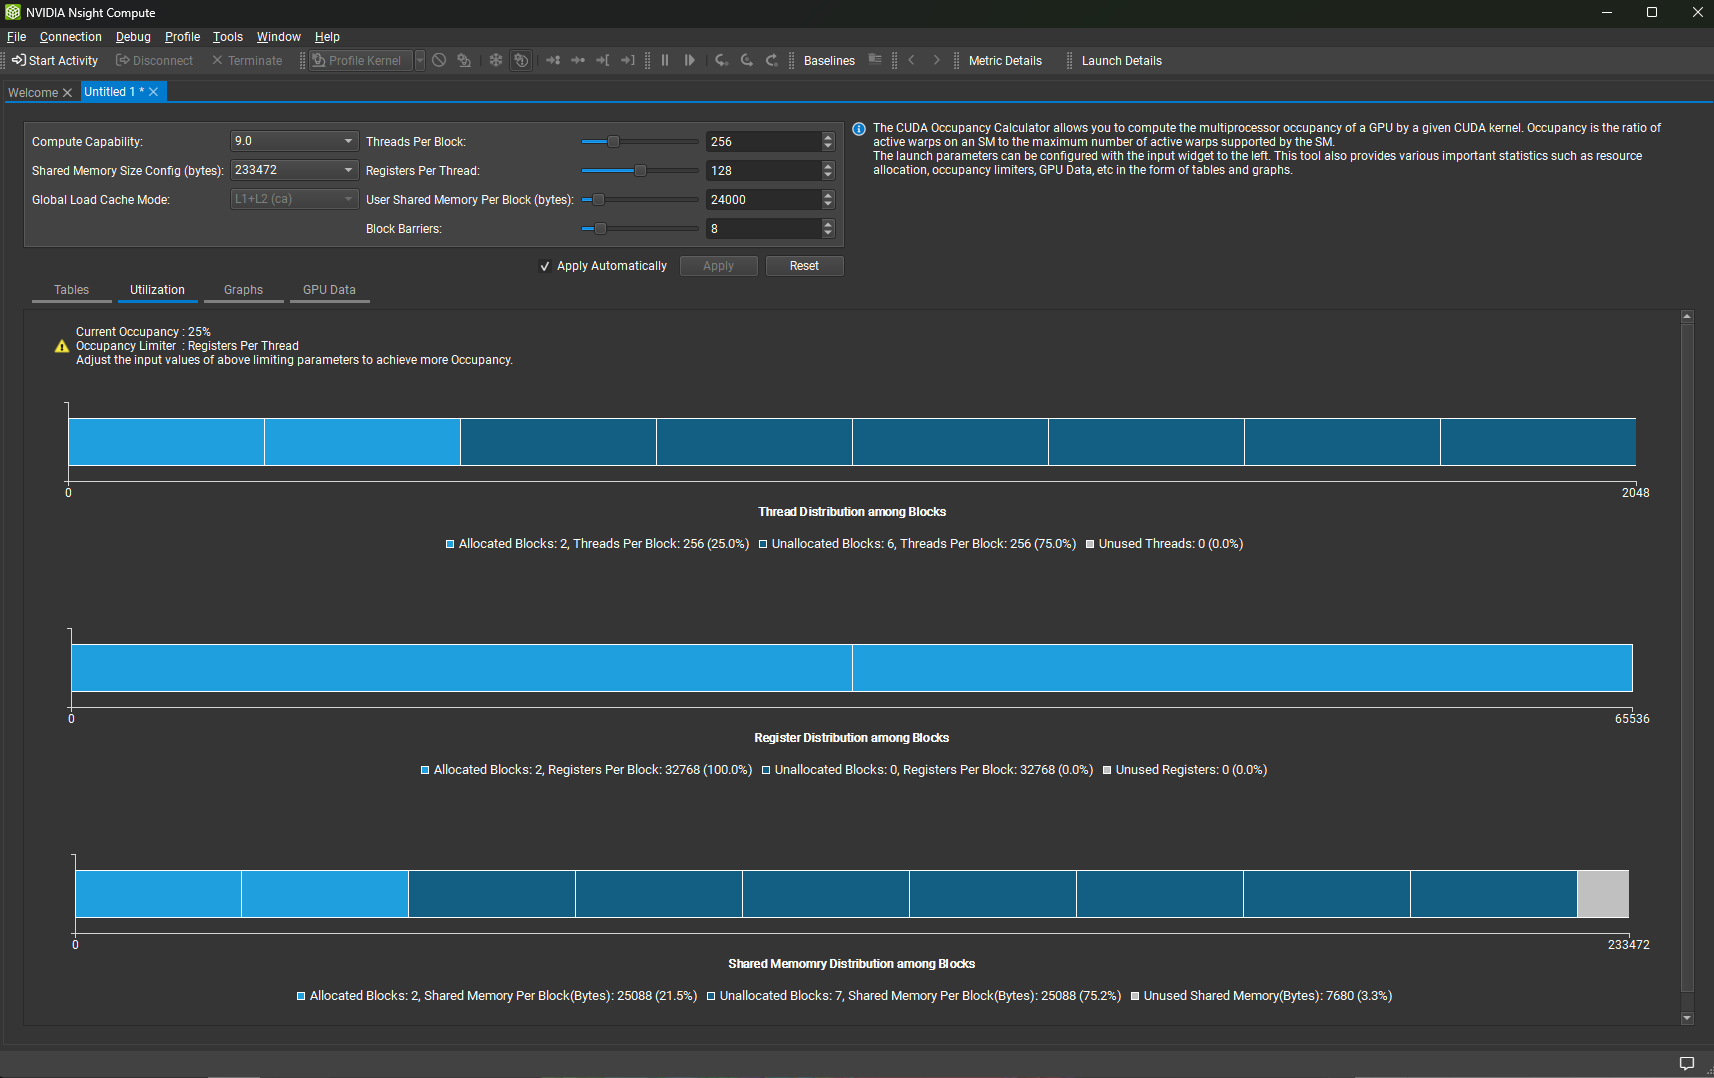The height and width of the screenshot is (1078, 1714).
Task: Click the Metric Details button
Action: (1005, 60)
